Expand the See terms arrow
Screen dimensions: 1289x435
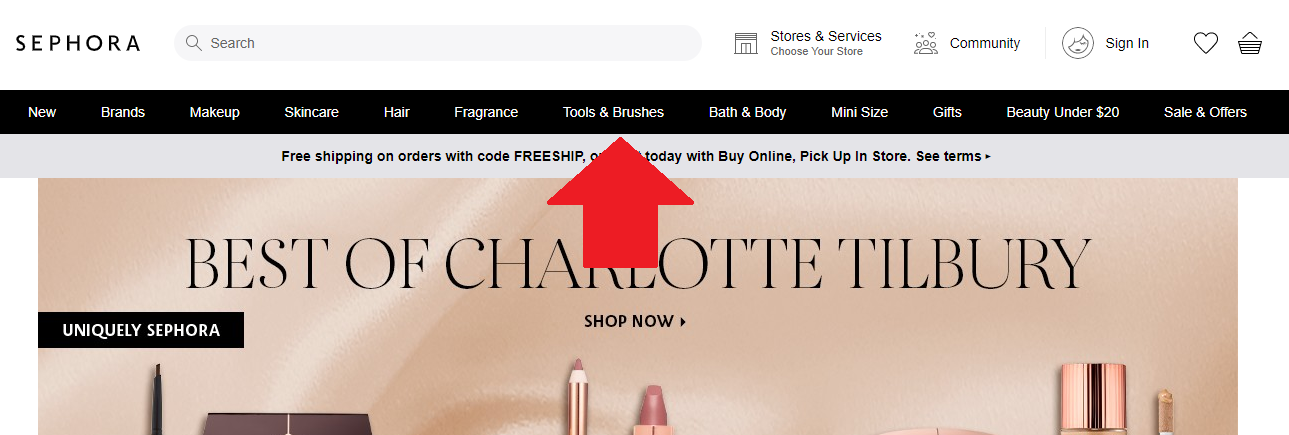(988, 157)
